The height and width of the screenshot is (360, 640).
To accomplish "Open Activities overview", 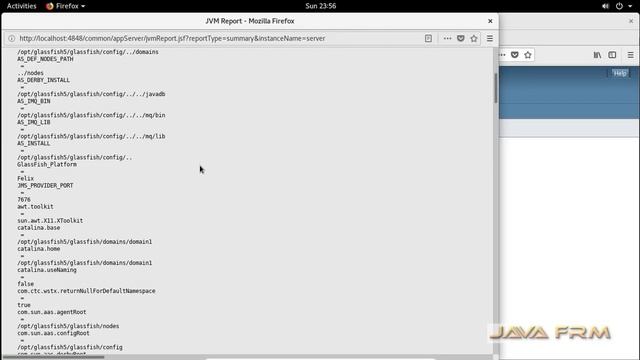I will point(22,6).
